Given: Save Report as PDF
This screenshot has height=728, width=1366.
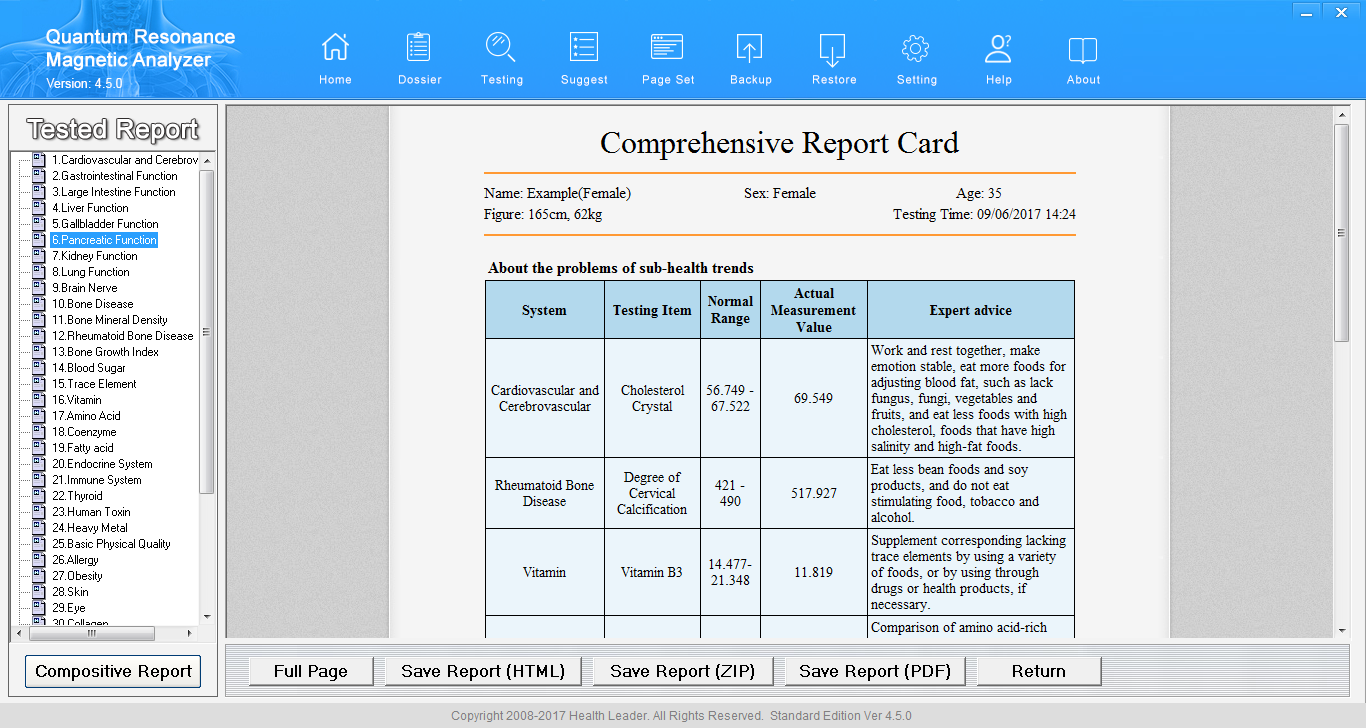Looking at the screenshot, I should (875, 671).
